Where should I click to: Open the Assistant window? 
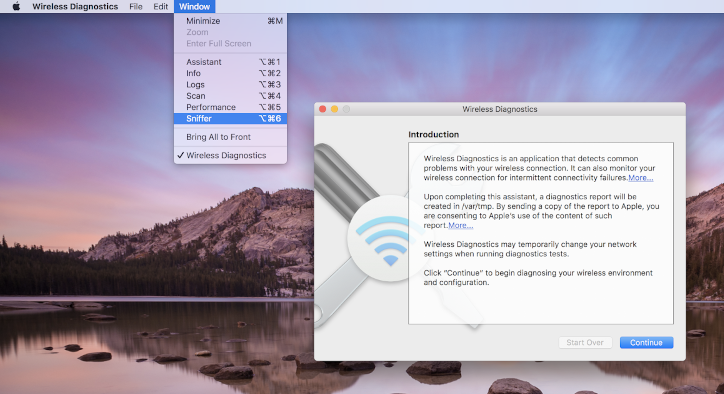230,62
